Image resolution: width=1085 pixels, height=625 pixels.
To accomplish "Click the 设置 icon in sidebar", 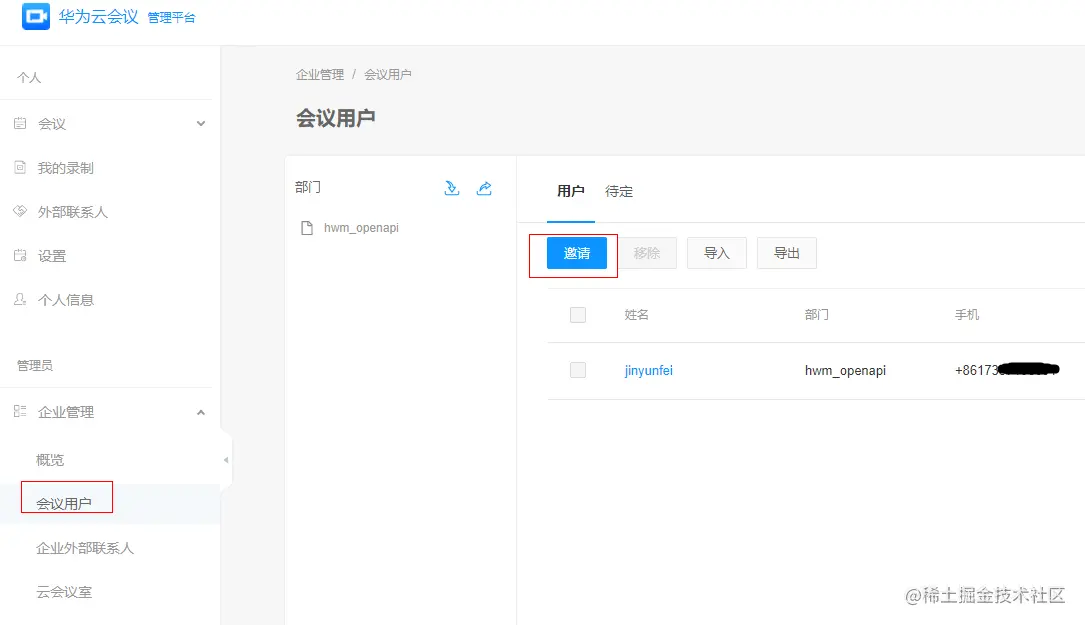I will pyautogui.click(x=20, y=255).
